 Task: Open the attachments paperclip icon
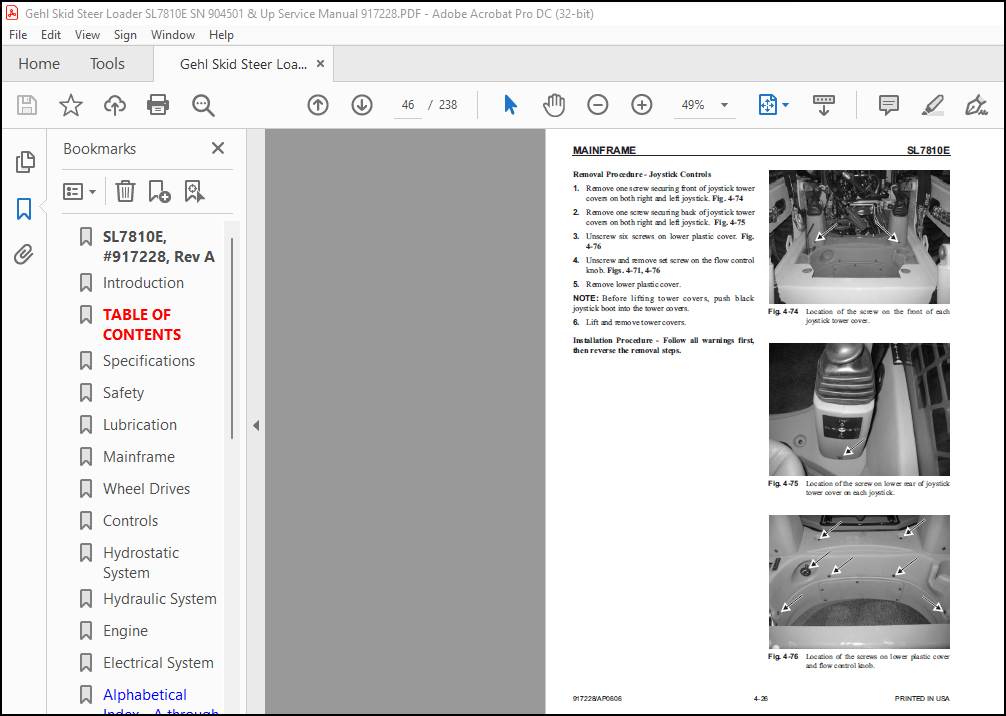click(24, 255)
